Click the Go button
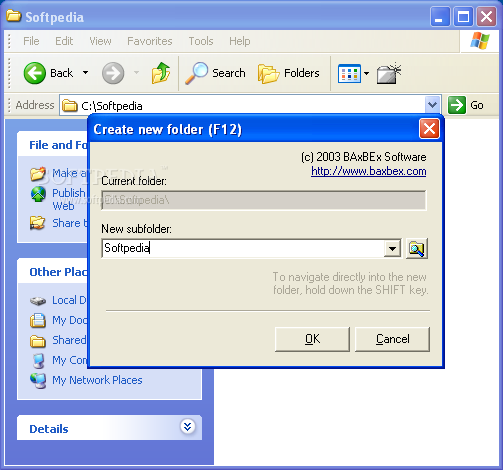This screenshot has height=470, width=503. click(466, 105)
